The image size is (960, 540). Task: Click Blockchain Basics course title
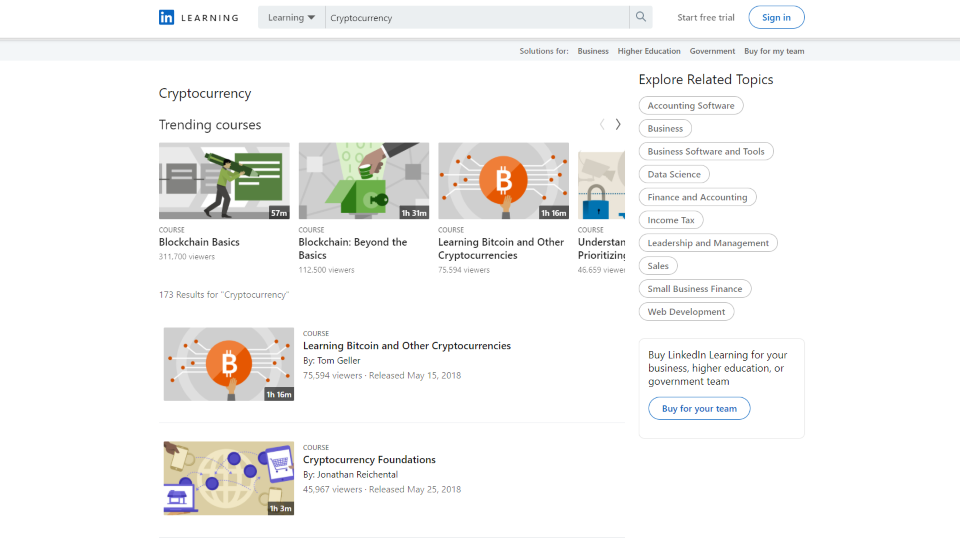point(199,242)
